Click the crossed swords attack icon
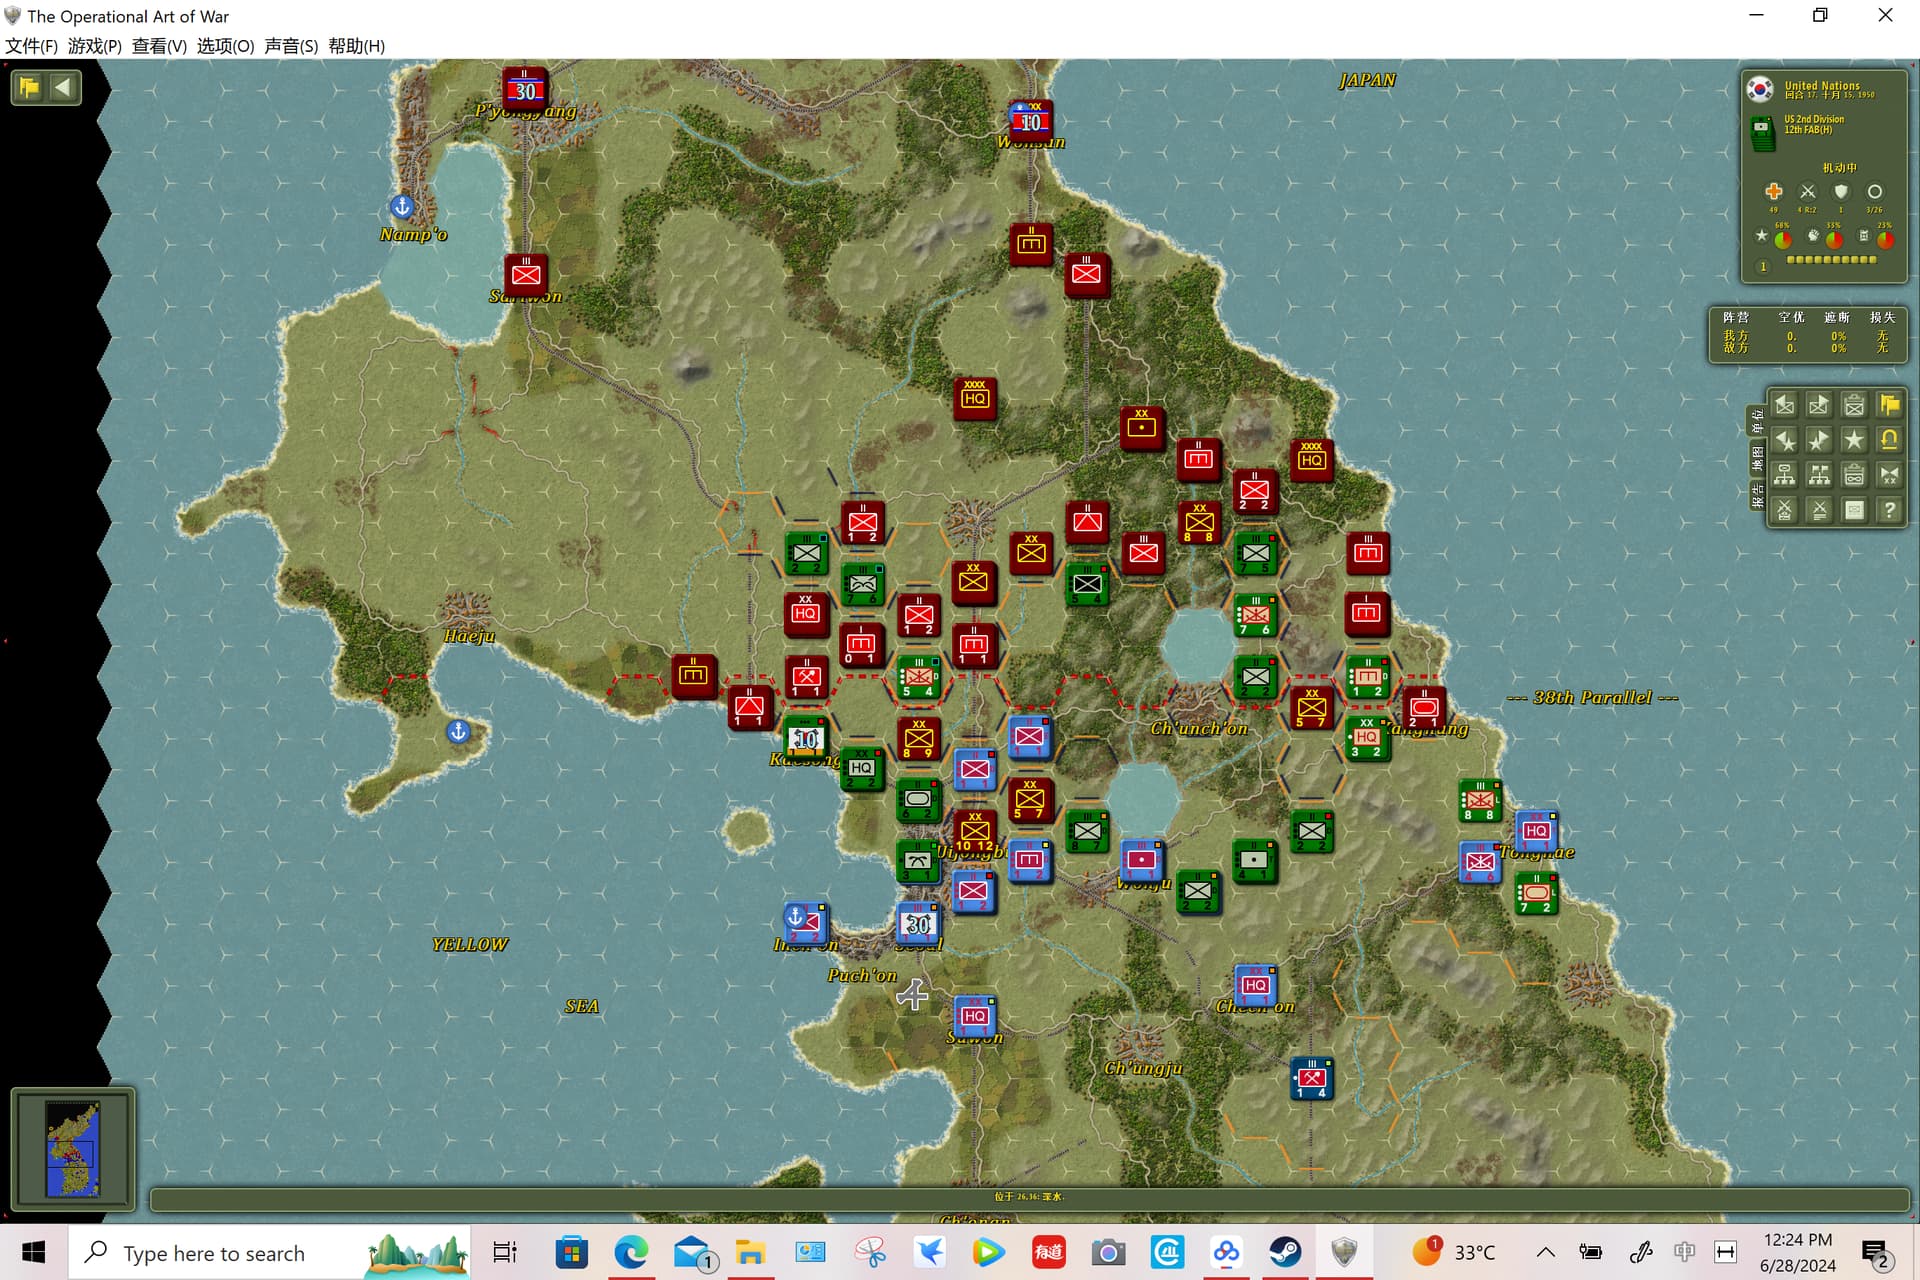The height and width of the screenshot is (1280, 1920). 1807,191
